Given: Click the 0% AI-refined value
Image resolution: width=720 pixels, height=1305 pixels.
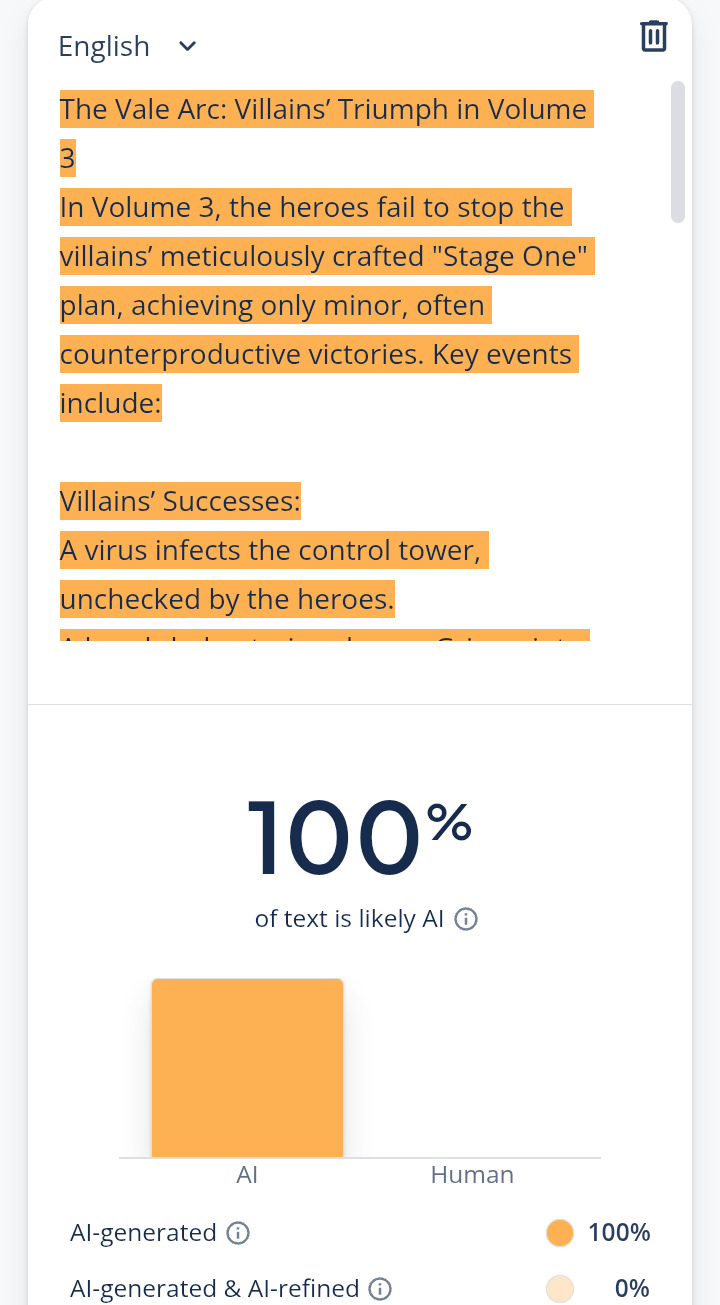Looking at the screenshot, I should point(632,1289).
